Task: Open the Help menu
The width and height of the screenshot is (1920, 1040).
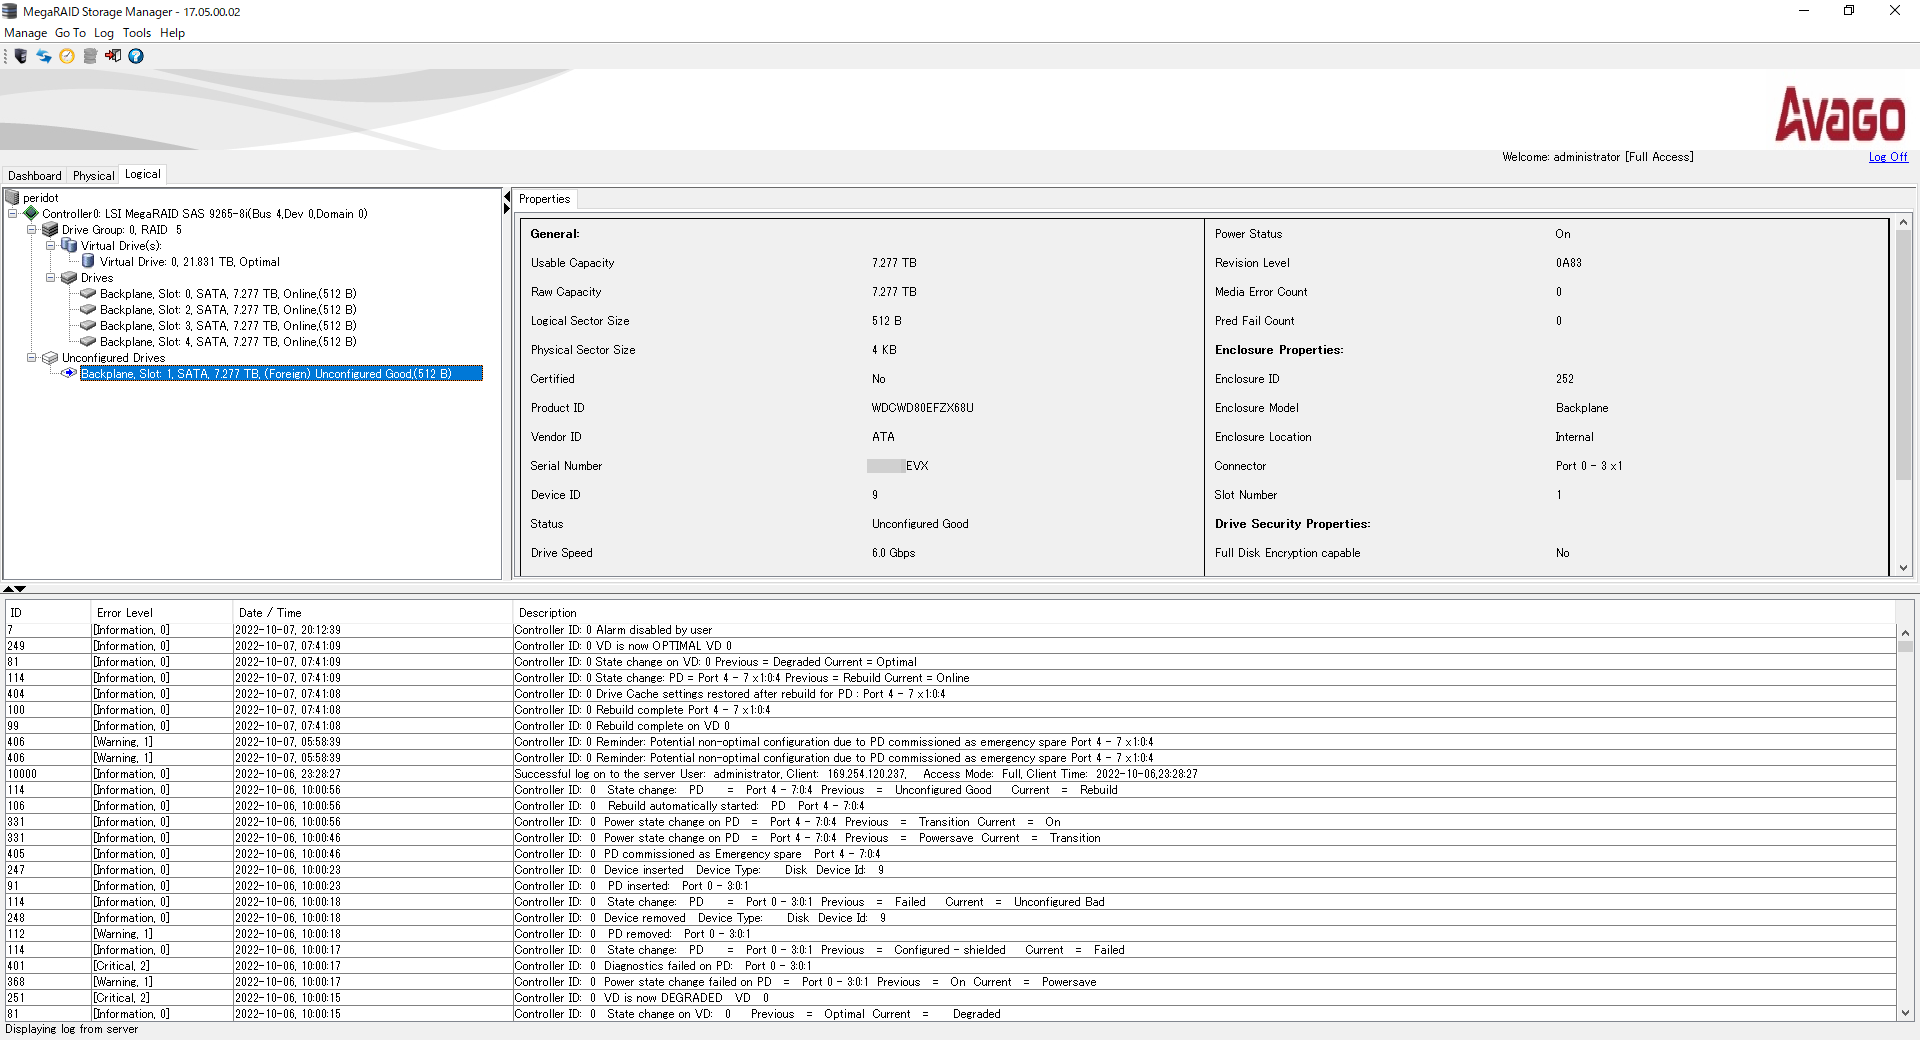Action: coord(172,33)
